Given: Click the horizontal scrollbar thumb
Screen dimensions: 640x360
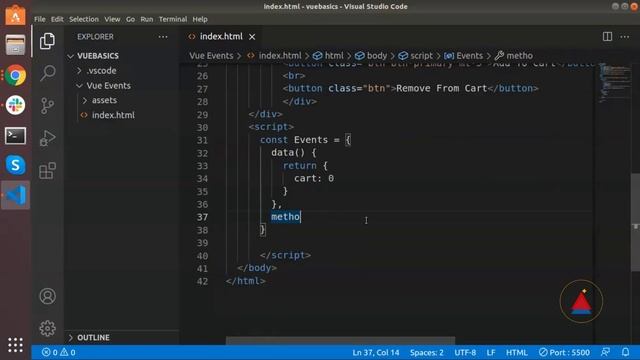Looking at the screenshot, I should [x=340, y=340].
